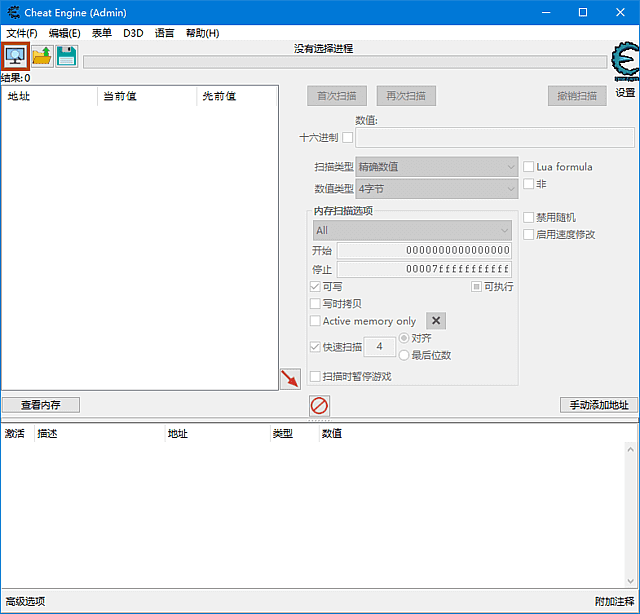Viewport: 640px width, 614px height.
Task: Expand the memory region All dropdown
Action: pyautogui.click(x=411, y=230)
